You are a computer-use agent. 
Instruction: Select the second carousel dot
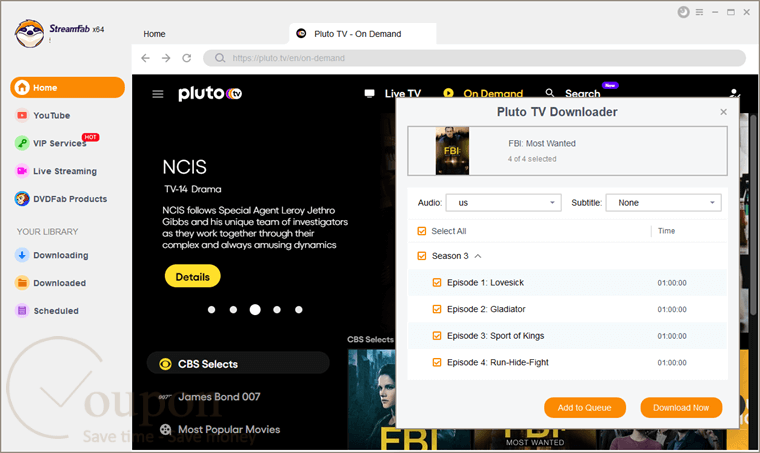(233, 310)
